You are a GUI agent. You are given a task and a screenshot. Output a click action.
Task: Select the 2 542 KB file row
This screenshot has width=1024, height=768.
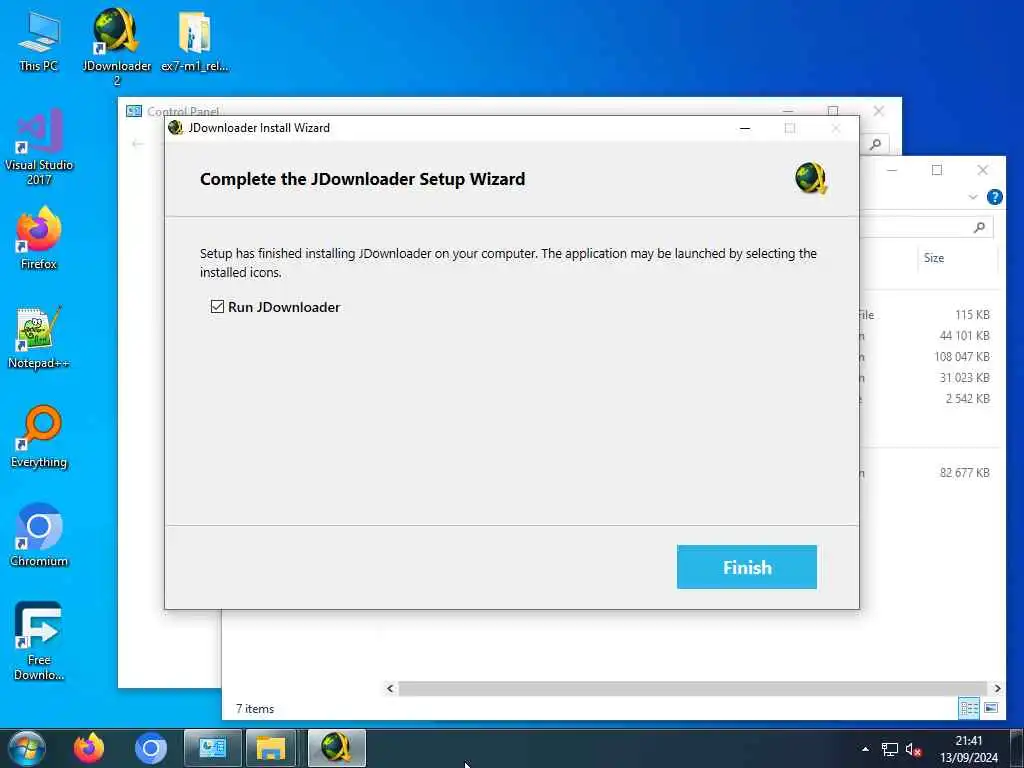pos(931,398)
